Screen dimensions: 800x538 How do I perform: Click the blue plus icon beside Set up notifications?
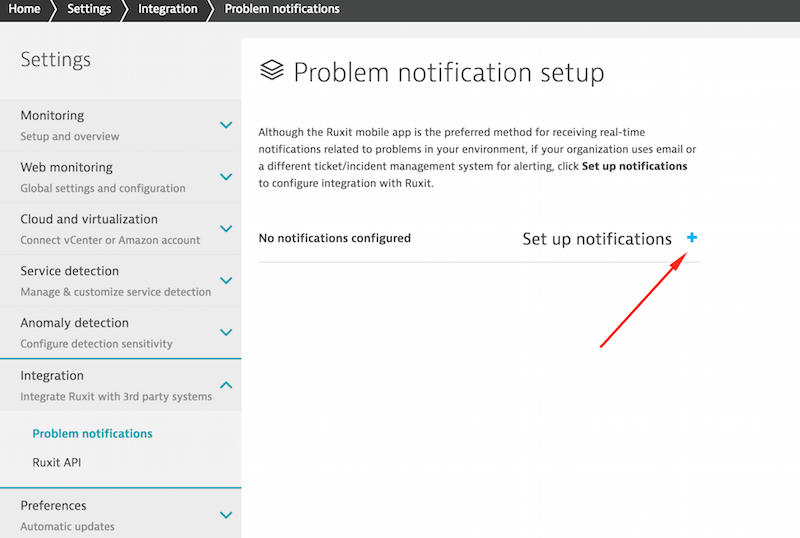click(x=692, y=237)
